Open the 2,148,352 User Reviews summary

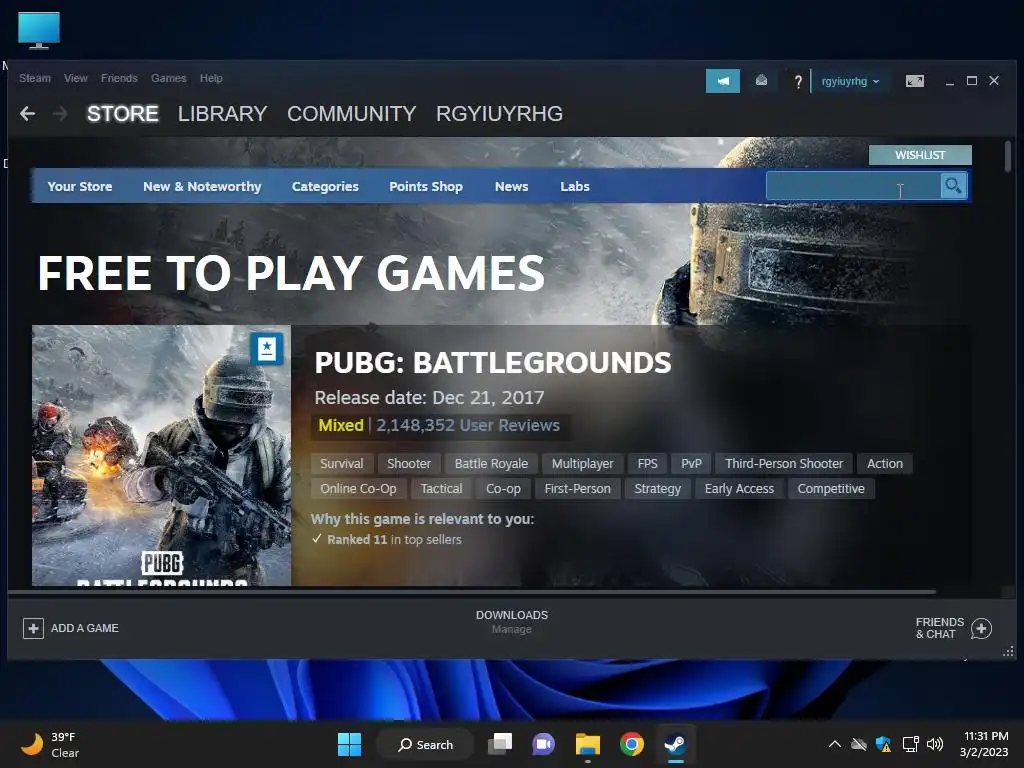468,425
